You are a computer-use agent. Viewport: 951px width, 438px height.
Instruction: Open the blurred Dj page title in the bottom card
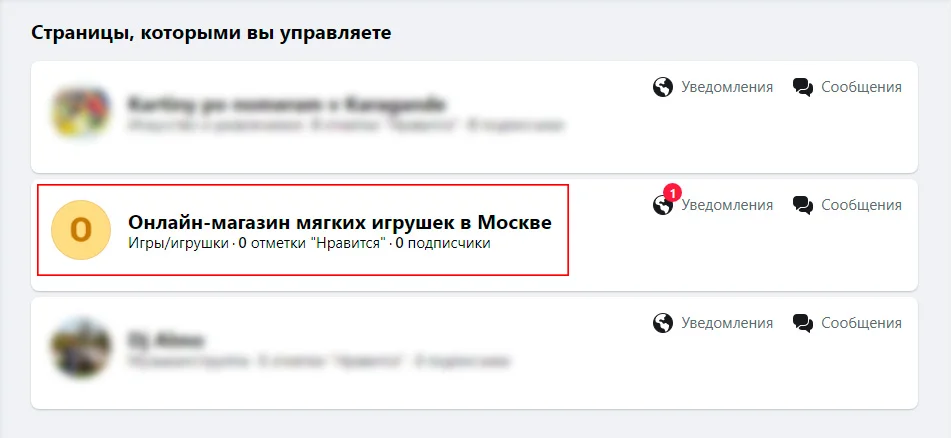tap(166, 340)
